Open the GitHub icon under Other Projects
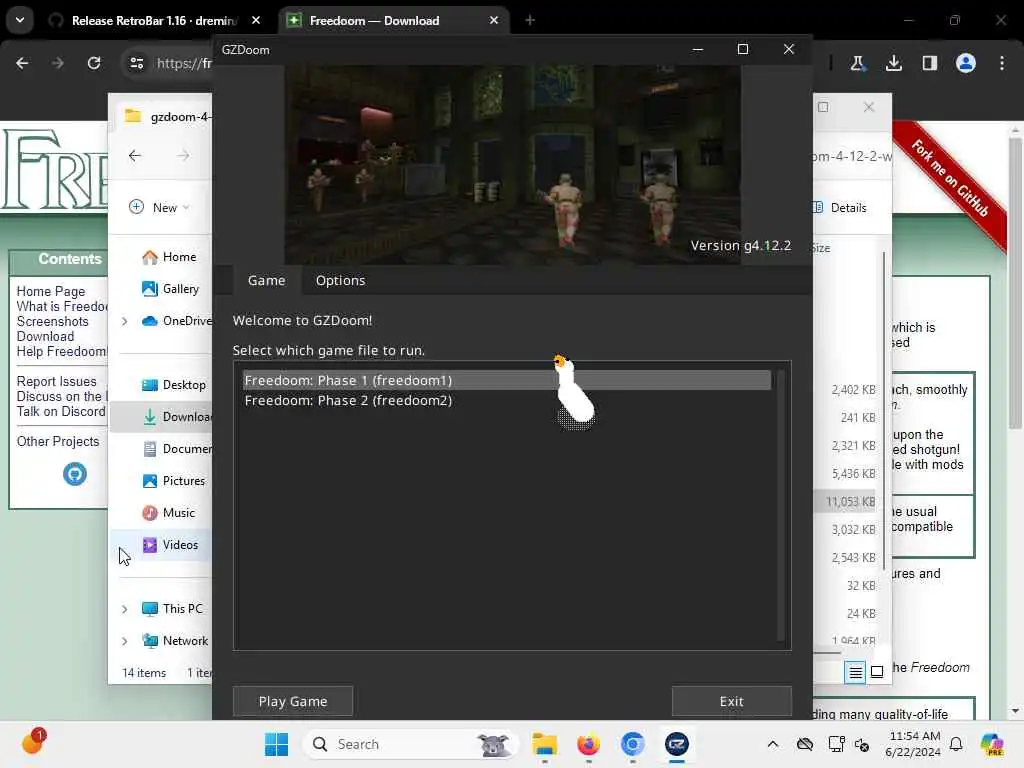Image resolution: width=1024 pixels, height=768 pixels. (x=74, y=473)
